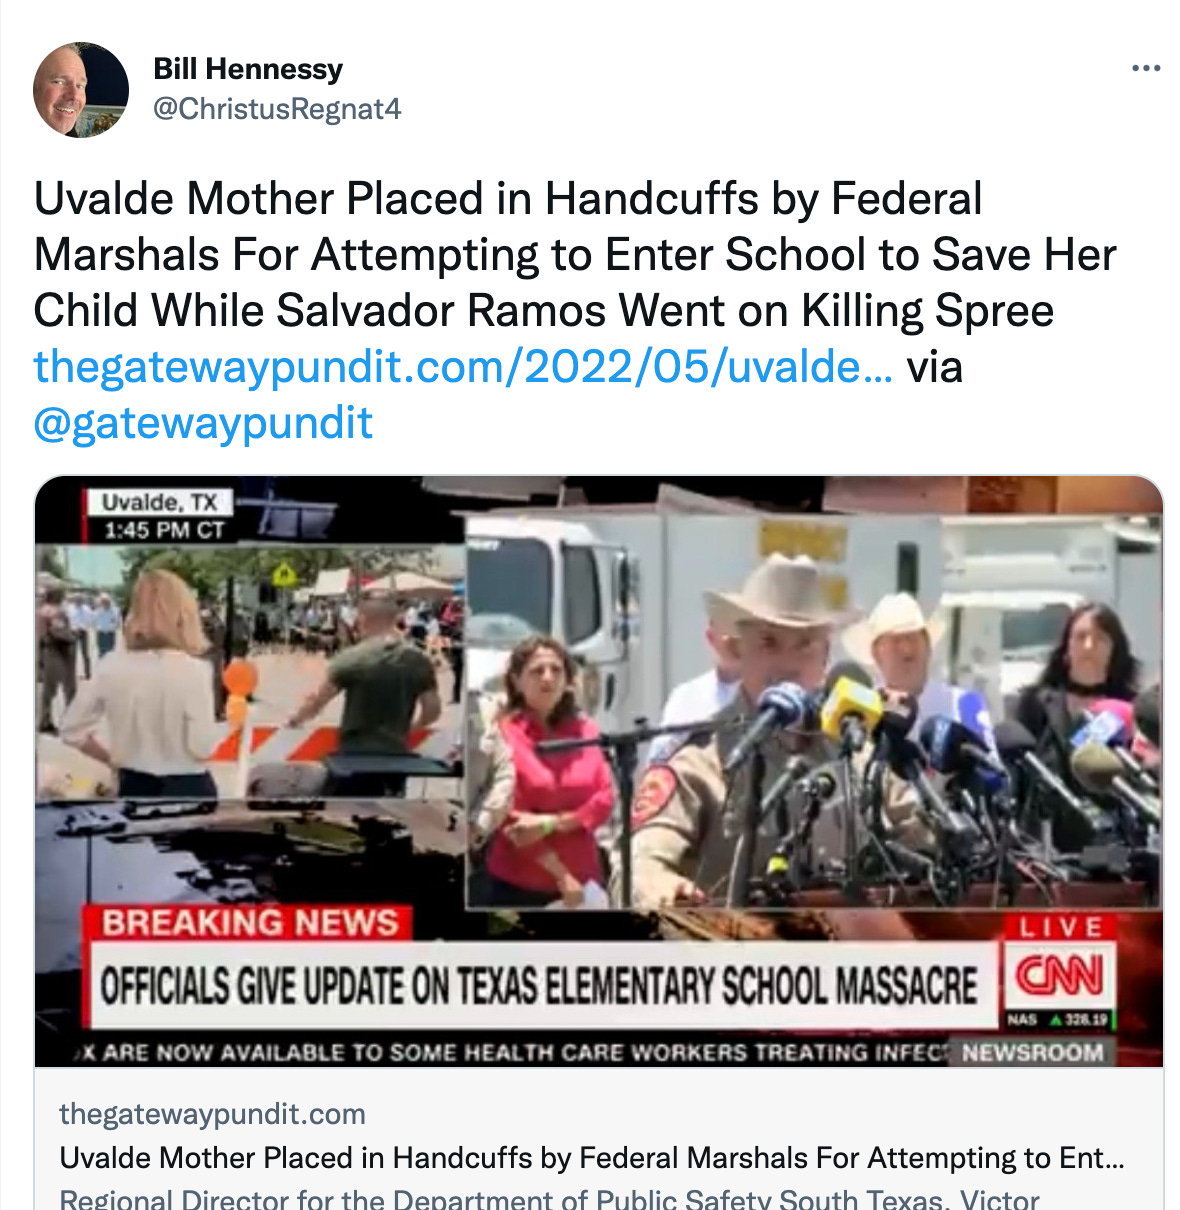Click the Texas Elementary School Massacre chyron
Screen dimensions: 1180x1210
(540, 985)
